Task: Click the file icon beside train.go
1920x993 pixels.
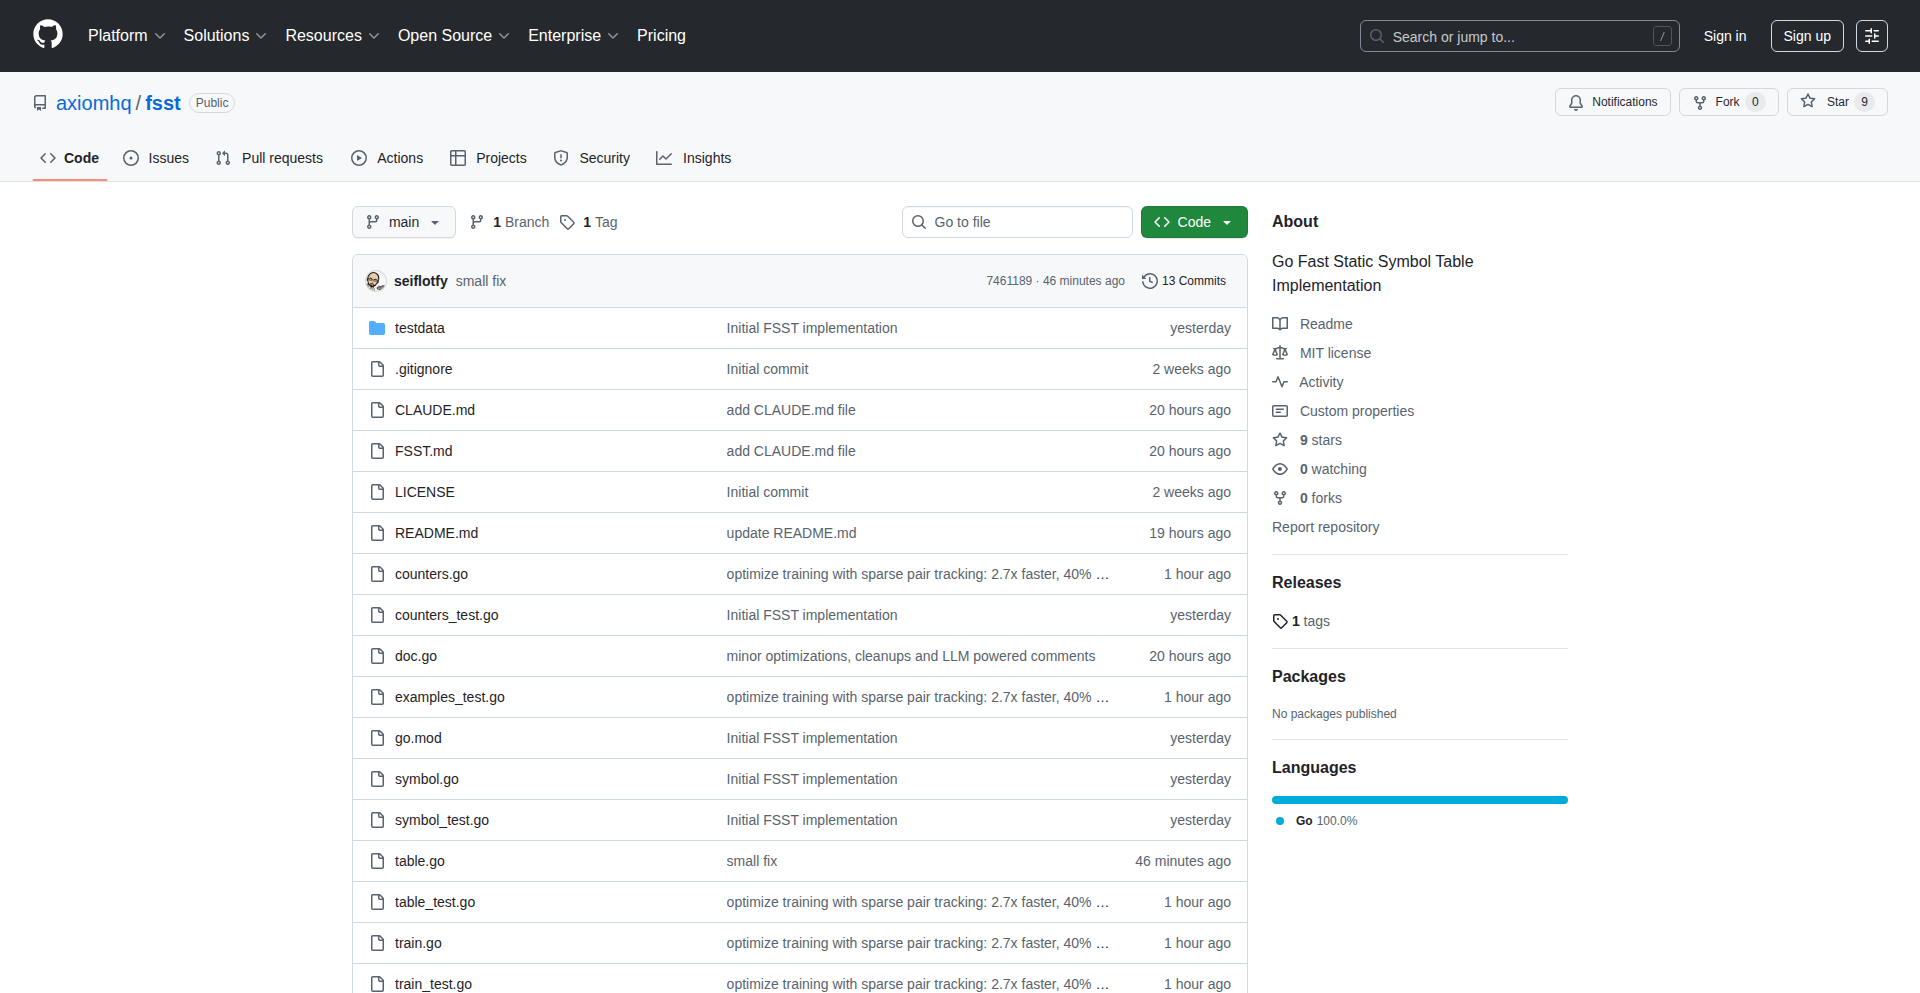Action: [377, 943]
